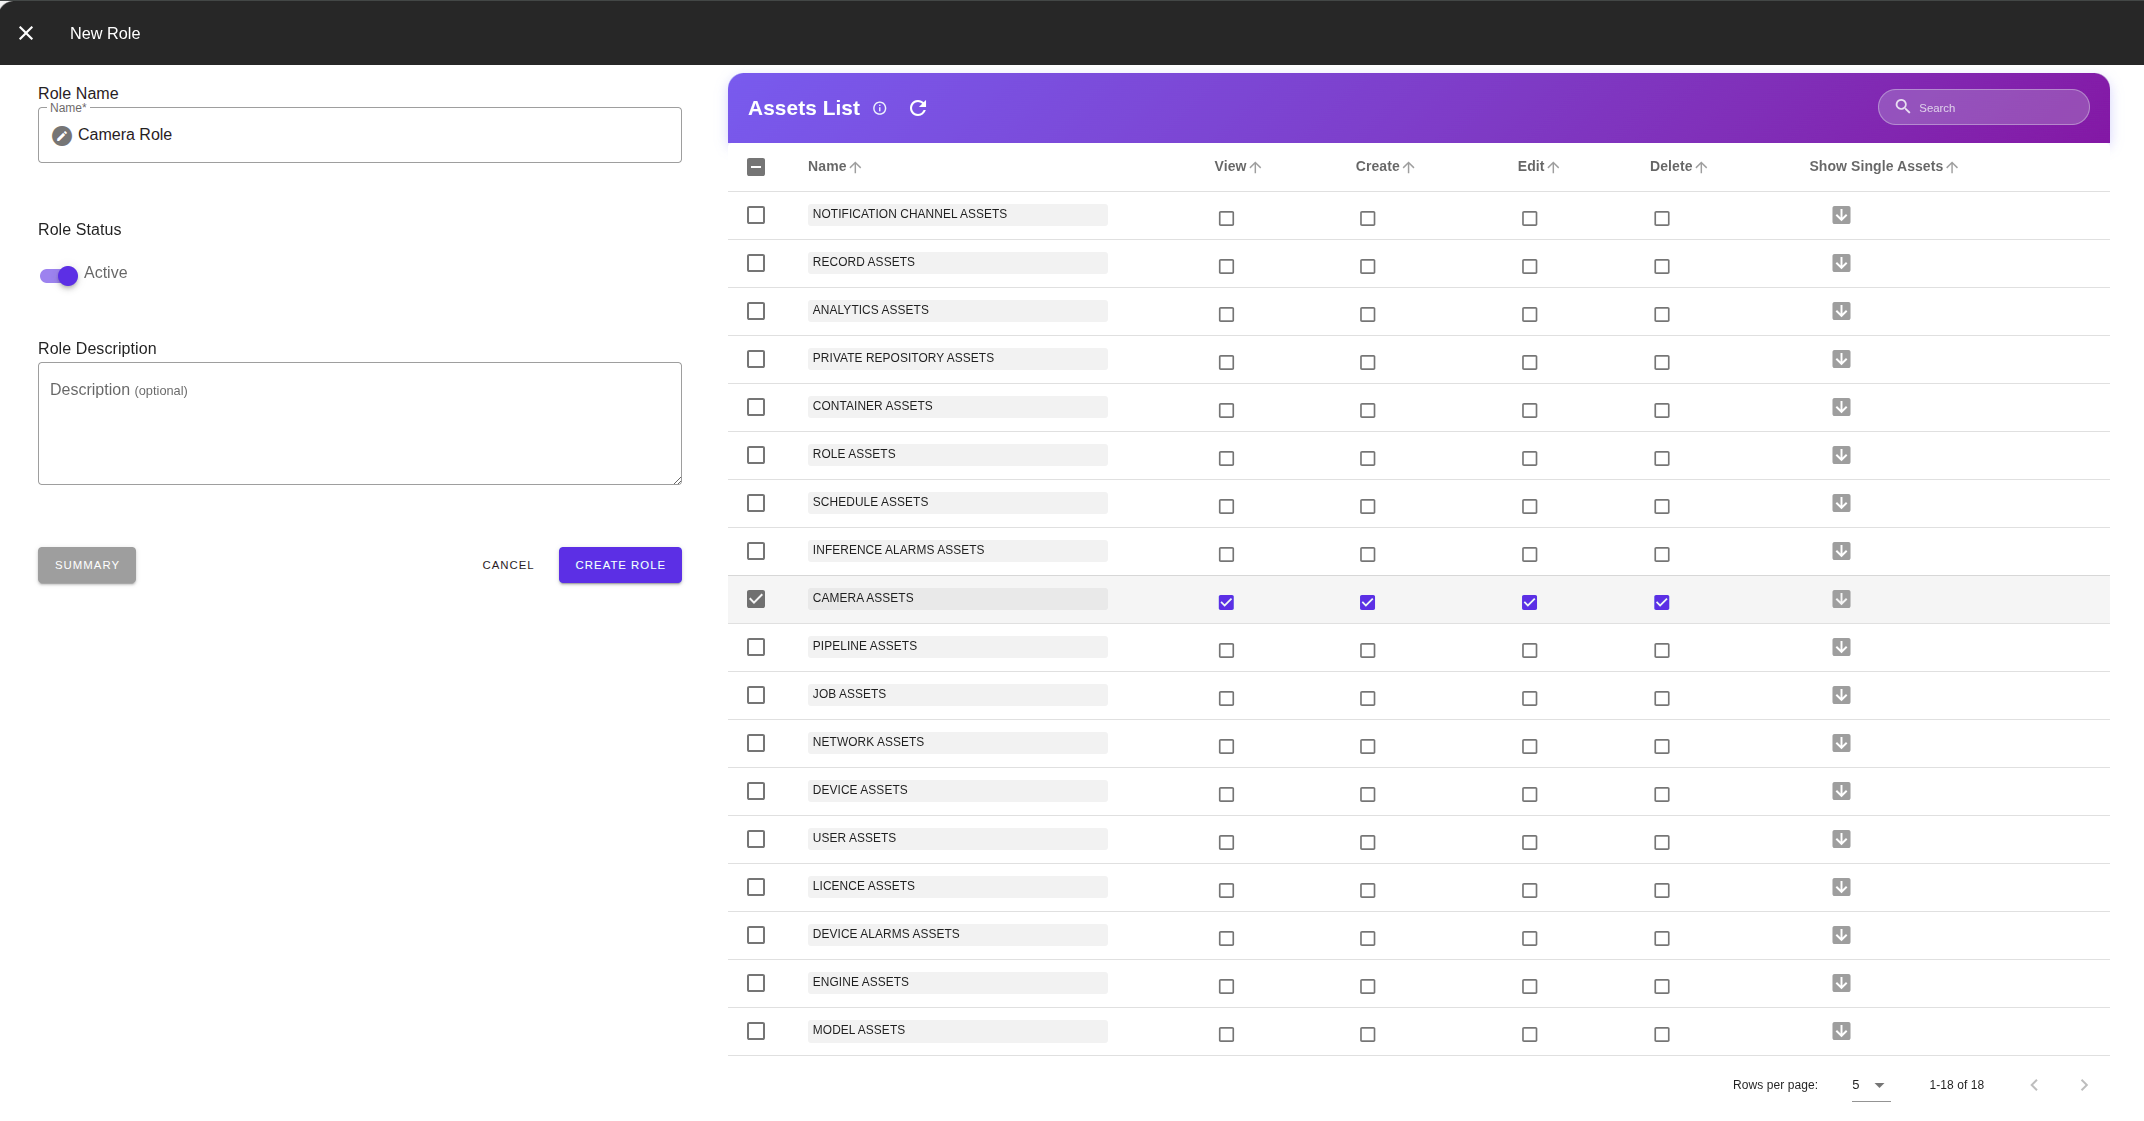
Task: Click the Create column header
Action: 1377,166
